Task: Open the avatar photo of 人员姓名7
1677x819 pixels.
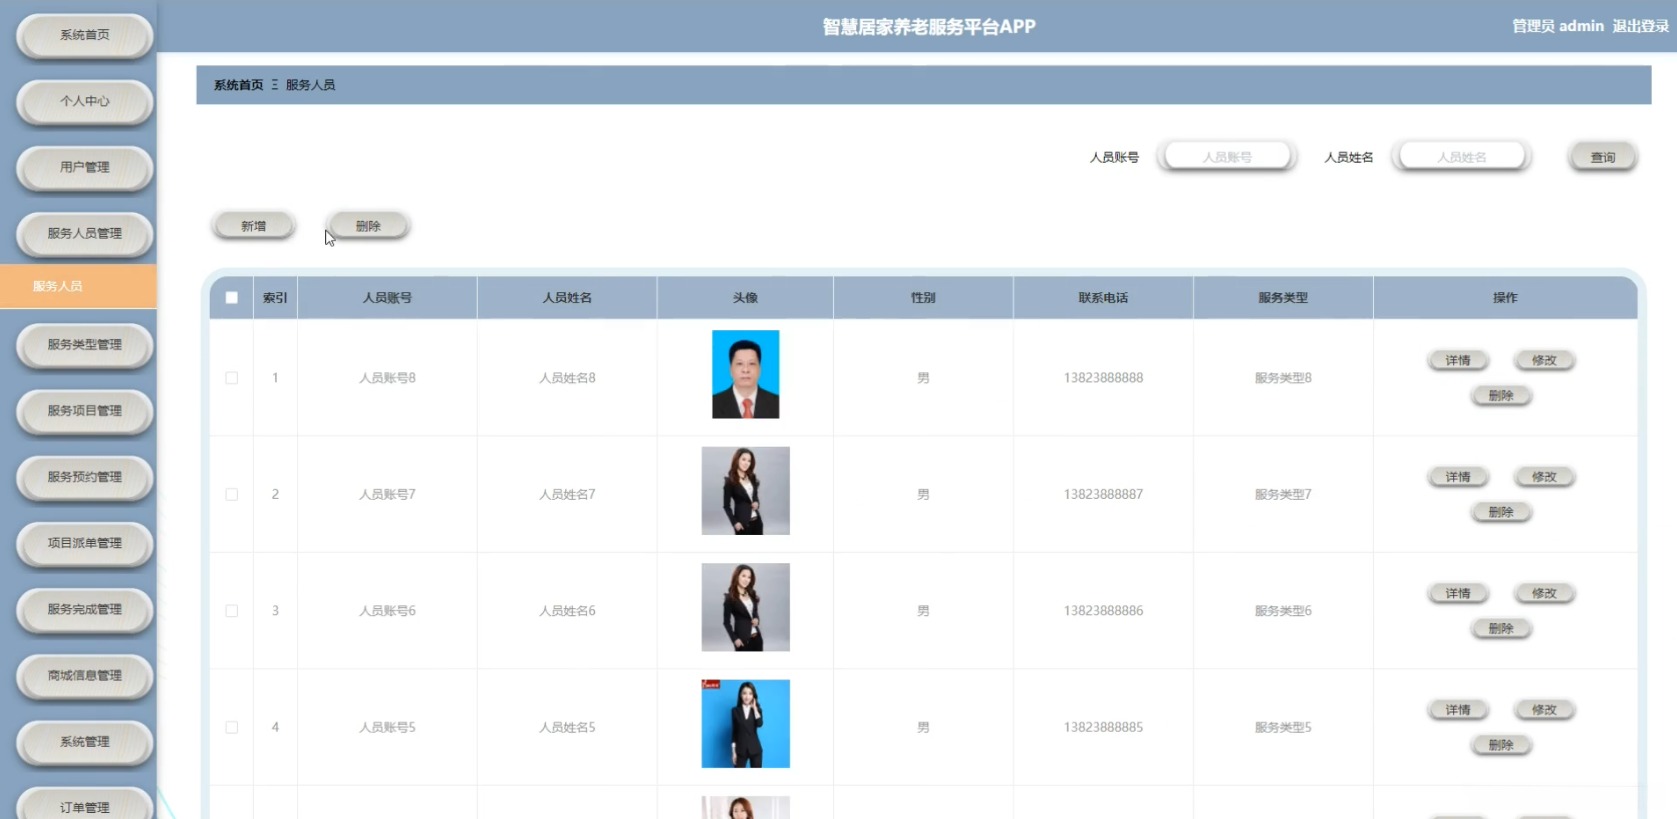Action: pos(746,491)
